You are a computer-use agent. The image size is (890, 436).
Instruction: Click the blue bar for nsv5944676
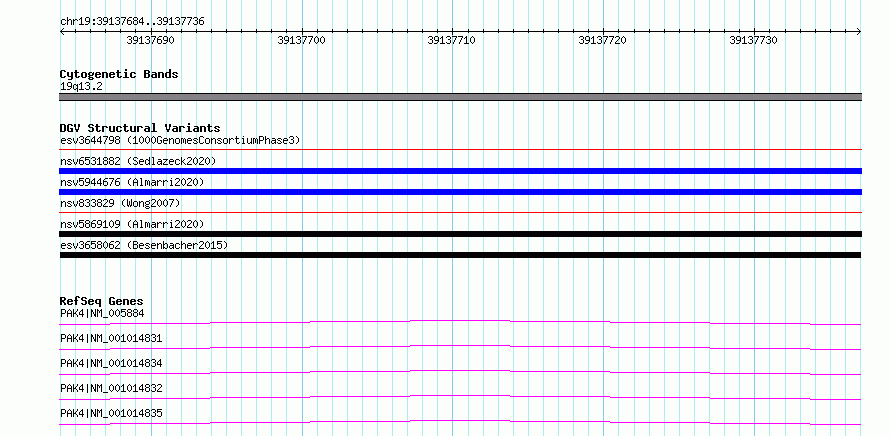460,192
